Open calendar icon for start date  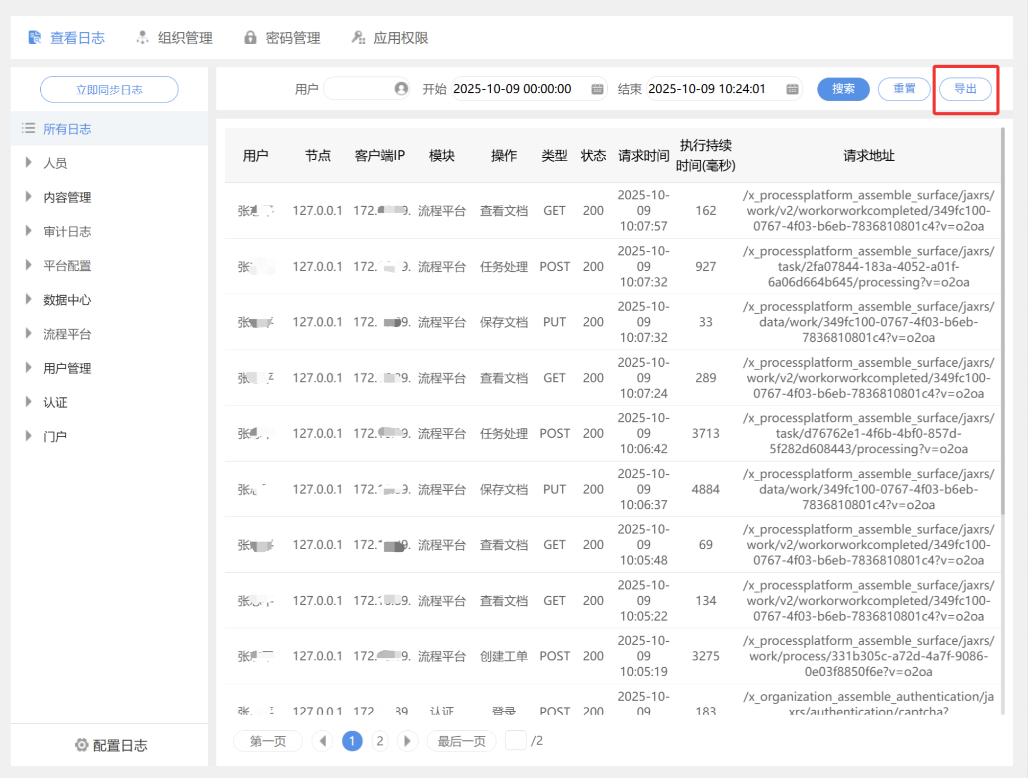598,89
